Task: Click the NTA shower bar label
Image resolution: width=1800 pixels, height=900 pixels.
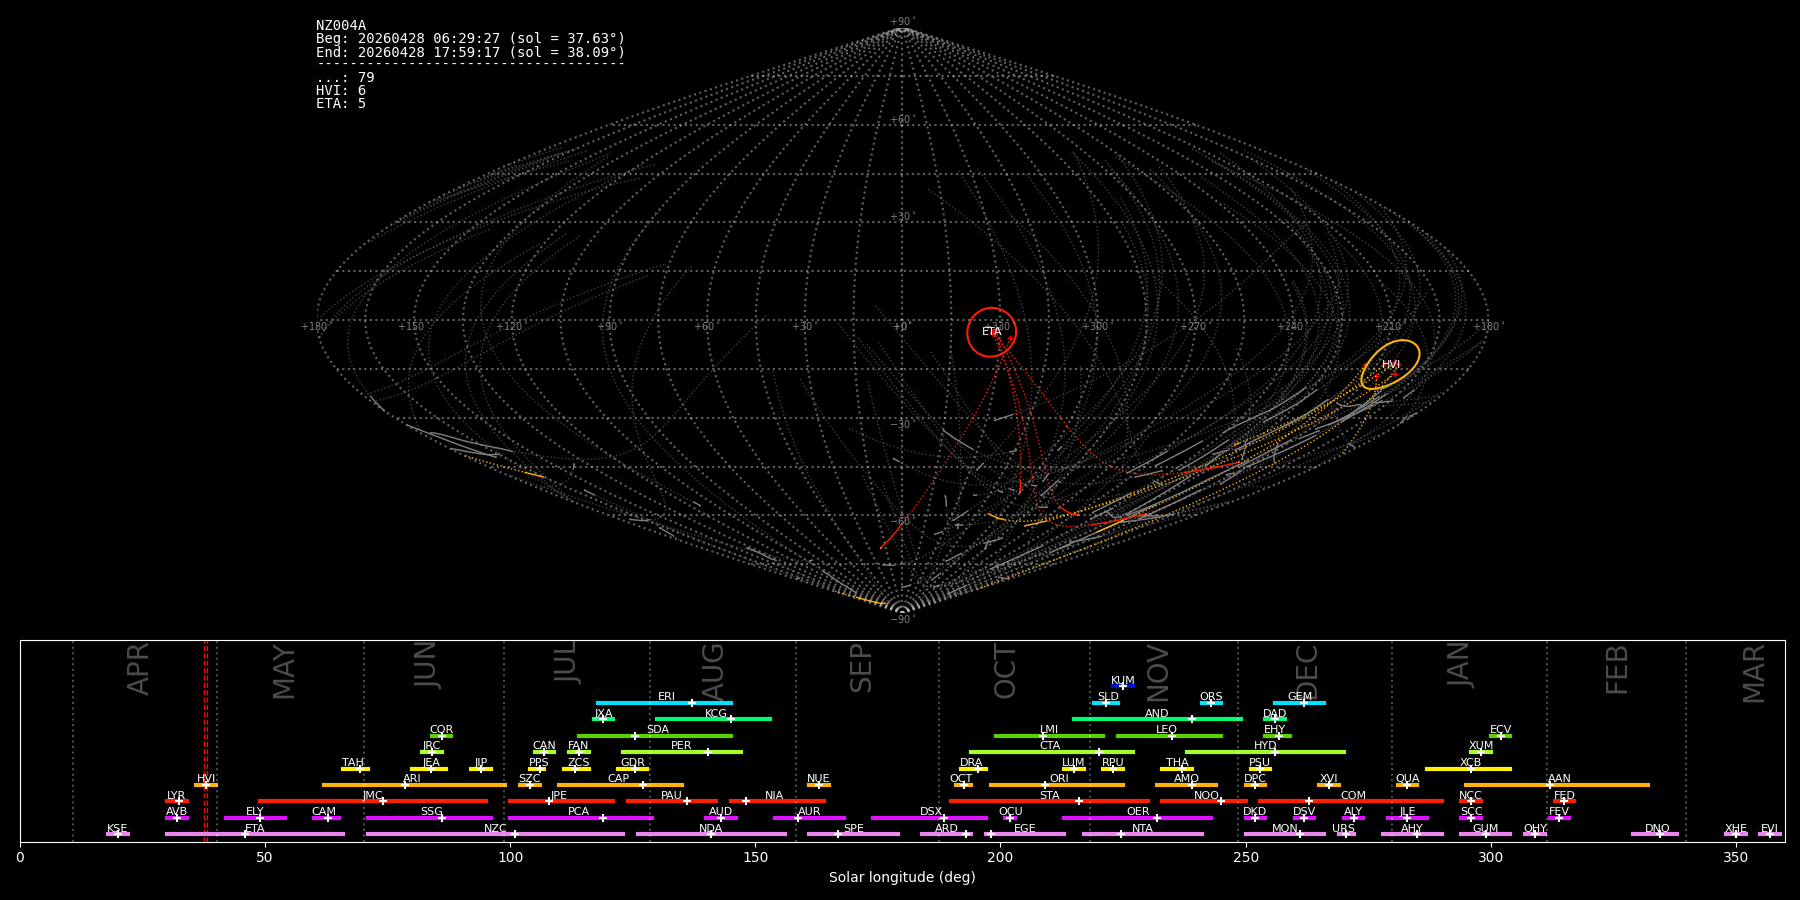Action: [x=1142, y=829]
